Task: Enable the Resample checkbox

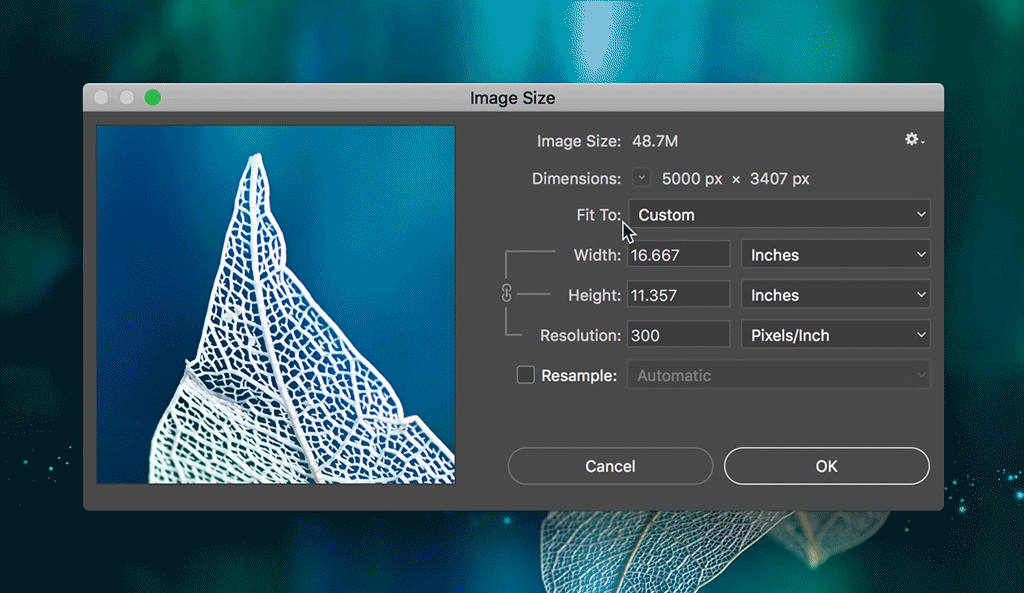Action: 525,375
